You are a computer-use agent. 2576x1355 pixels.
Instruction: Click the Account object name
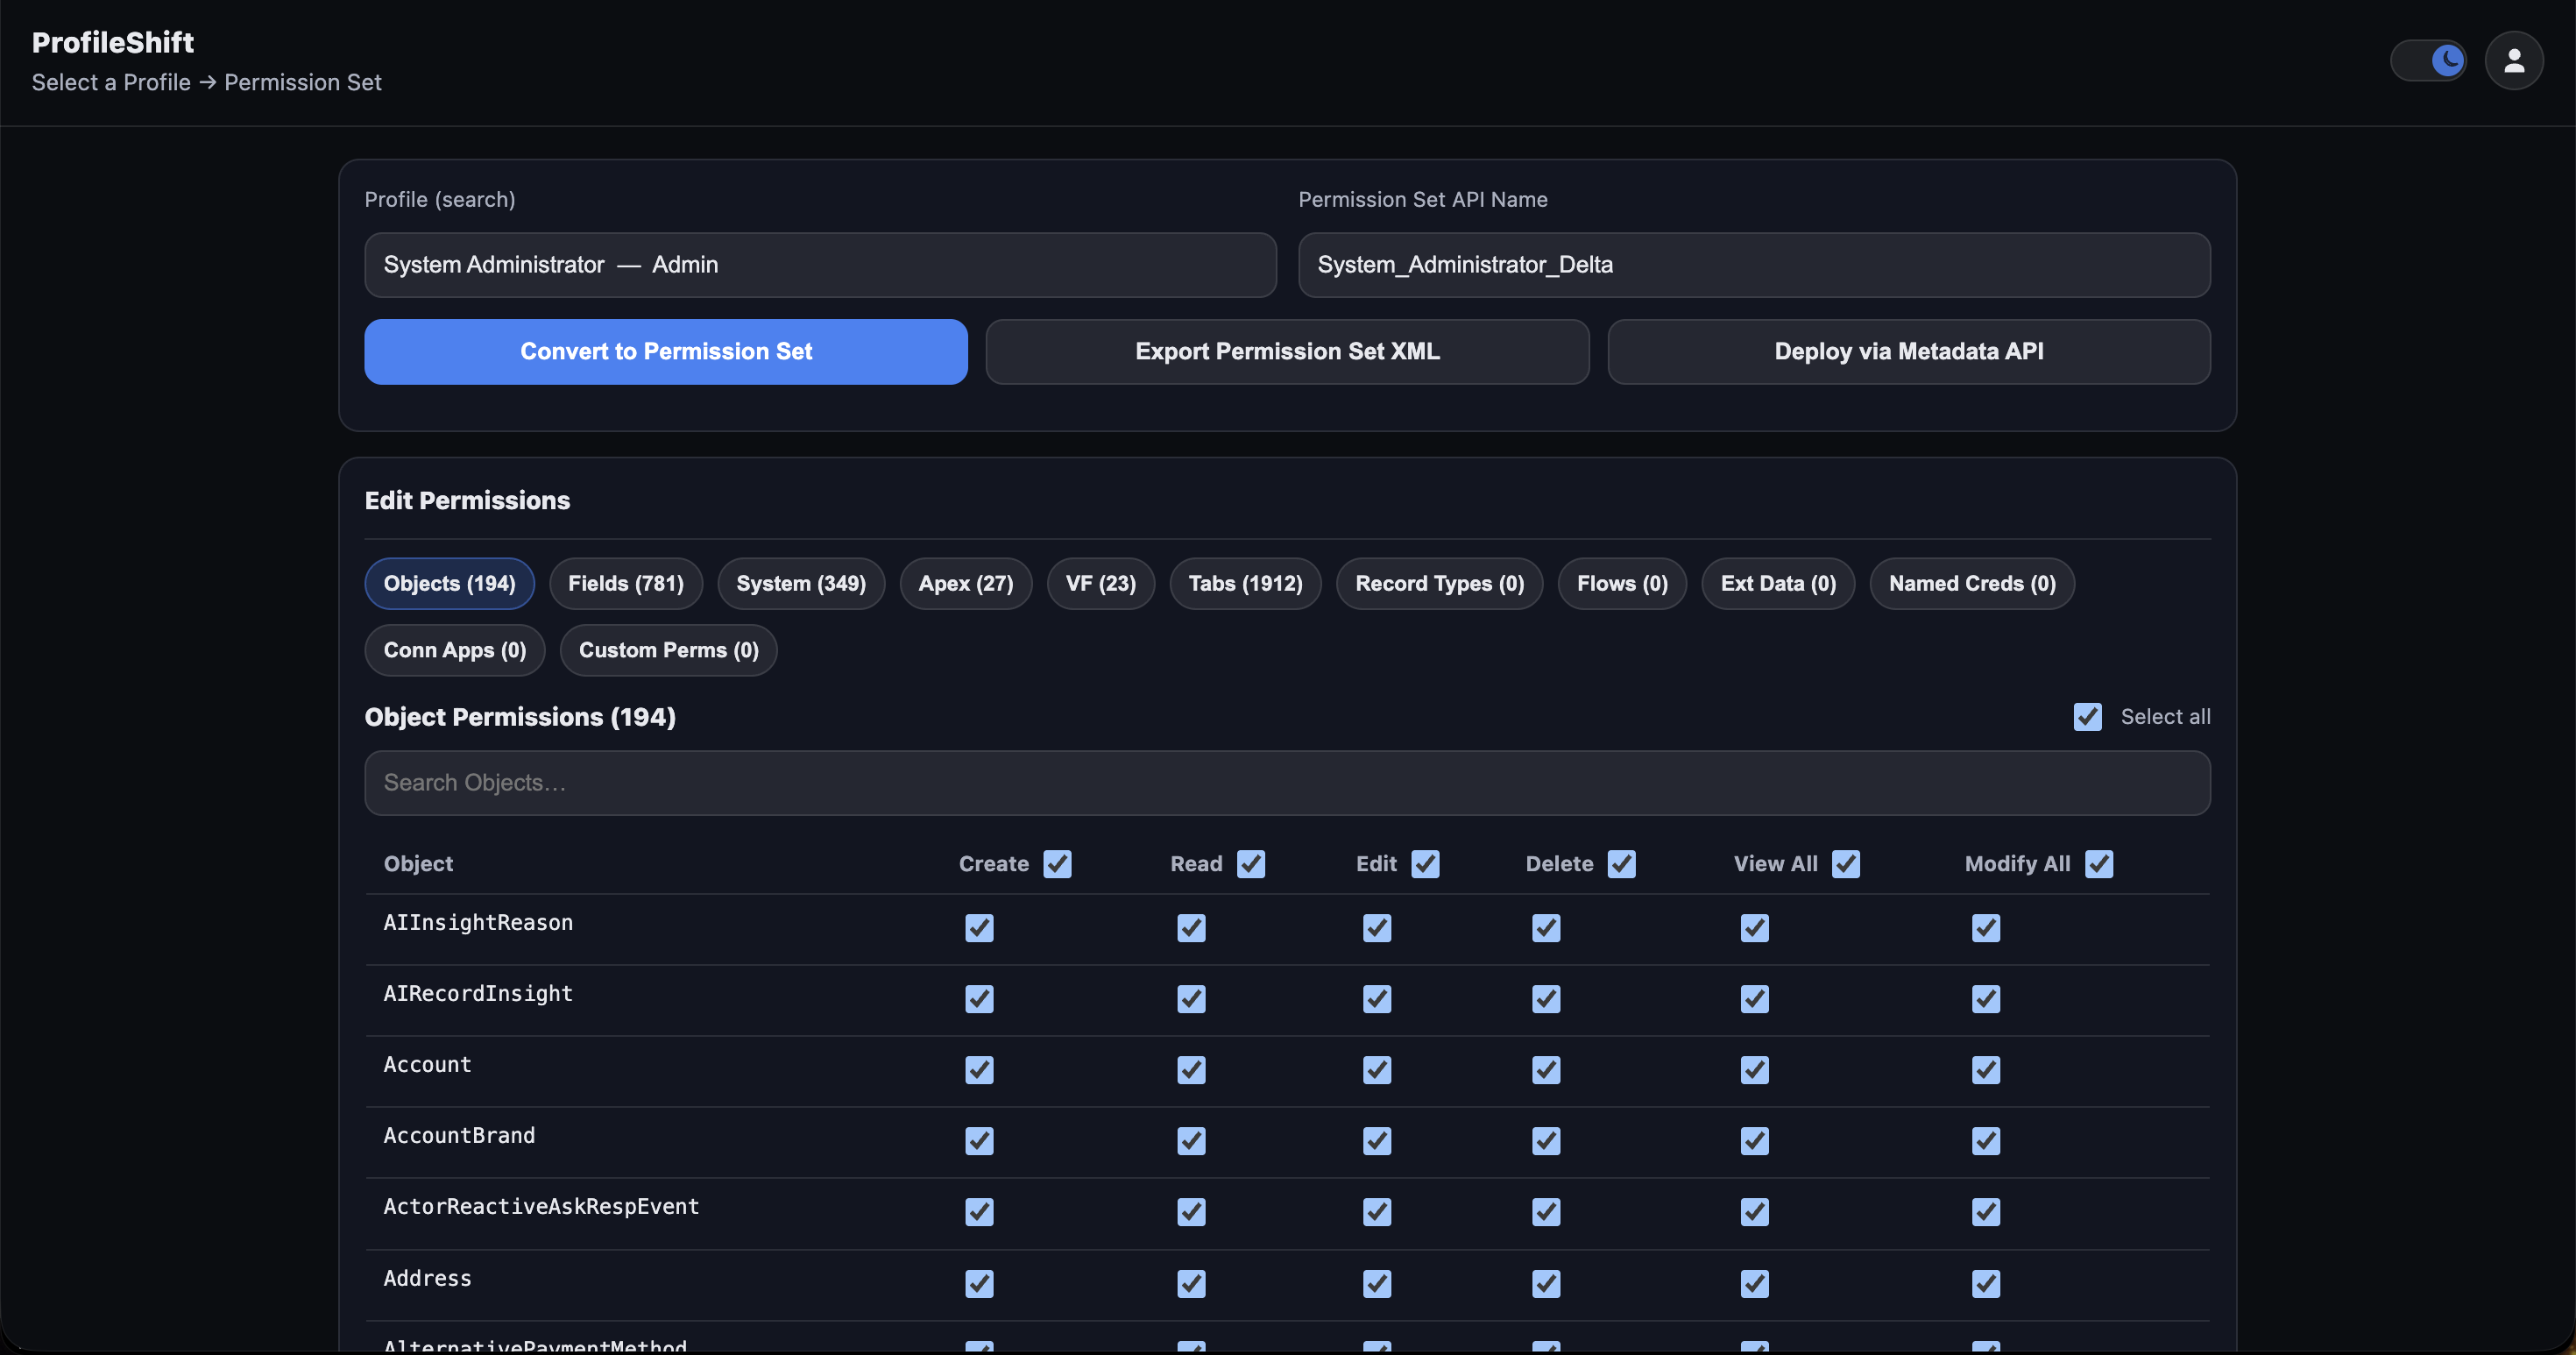coord(427,1065)
